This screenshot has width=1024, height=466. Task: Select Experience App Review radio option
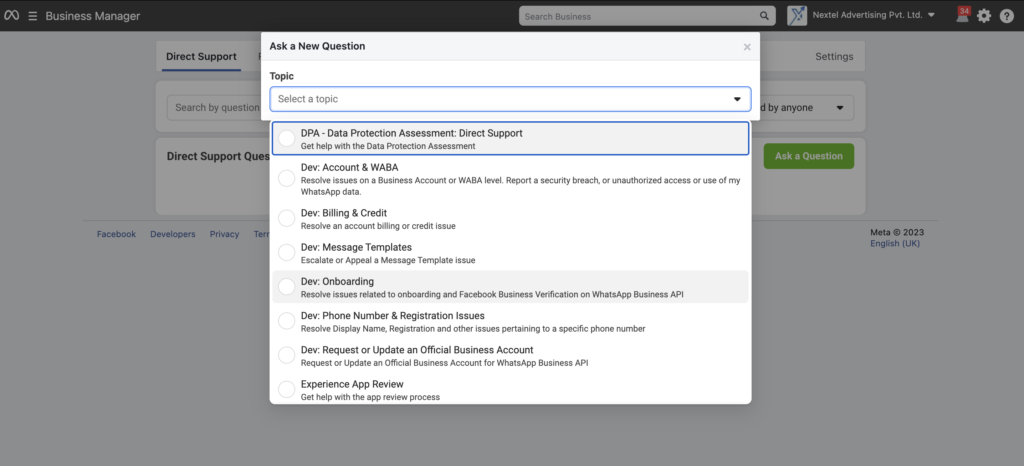pos(287,390)
